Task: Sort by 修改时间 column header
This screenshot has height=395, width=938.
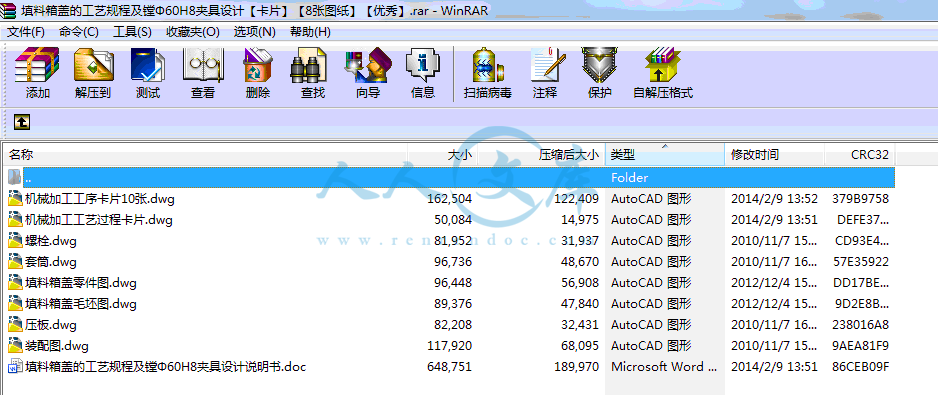Action: coord(774,155)
